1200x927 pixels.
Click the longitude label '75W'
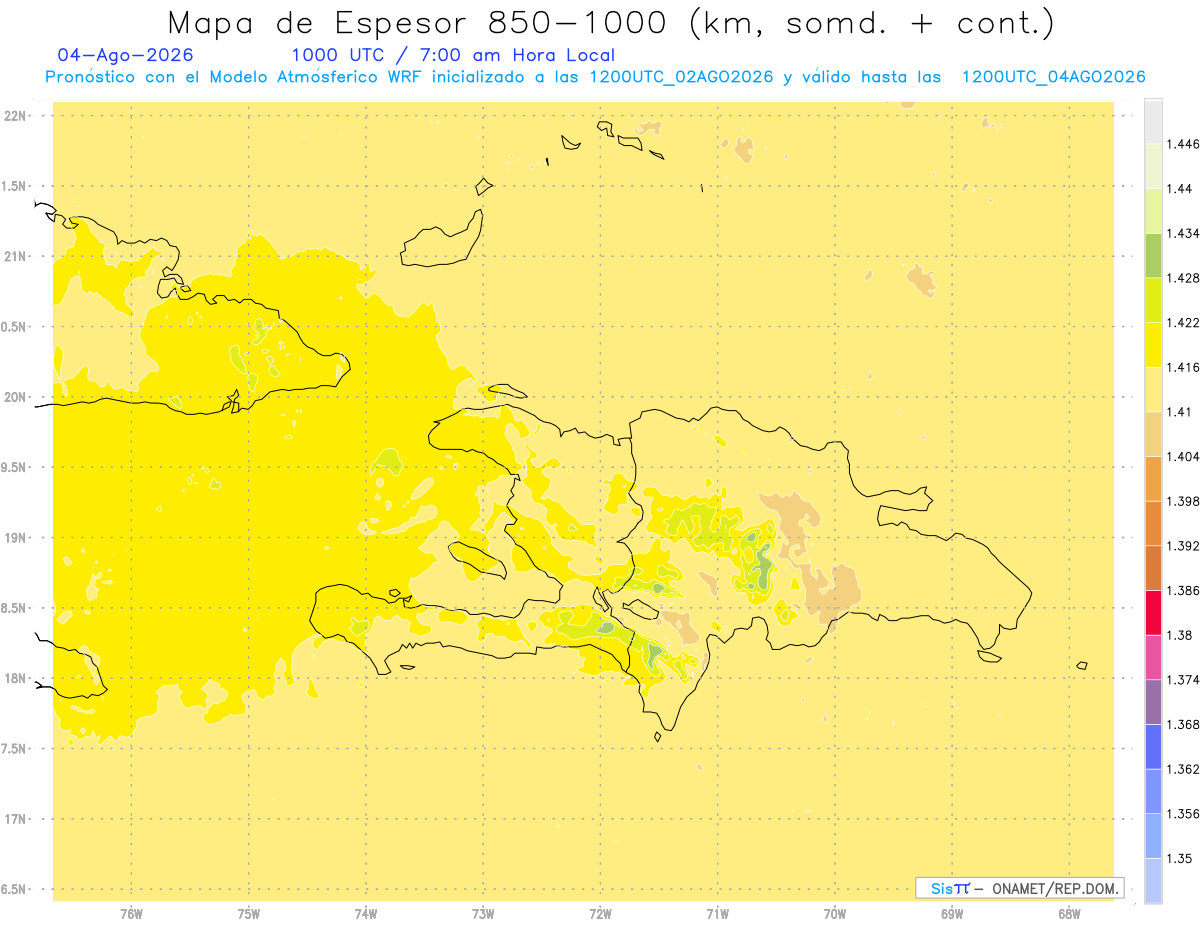click(x=249, y=914)
